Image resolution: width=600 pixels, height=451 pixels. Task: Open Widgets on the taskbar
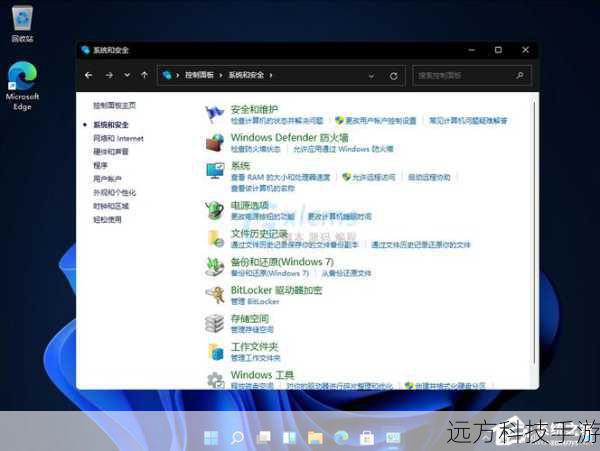289,438
